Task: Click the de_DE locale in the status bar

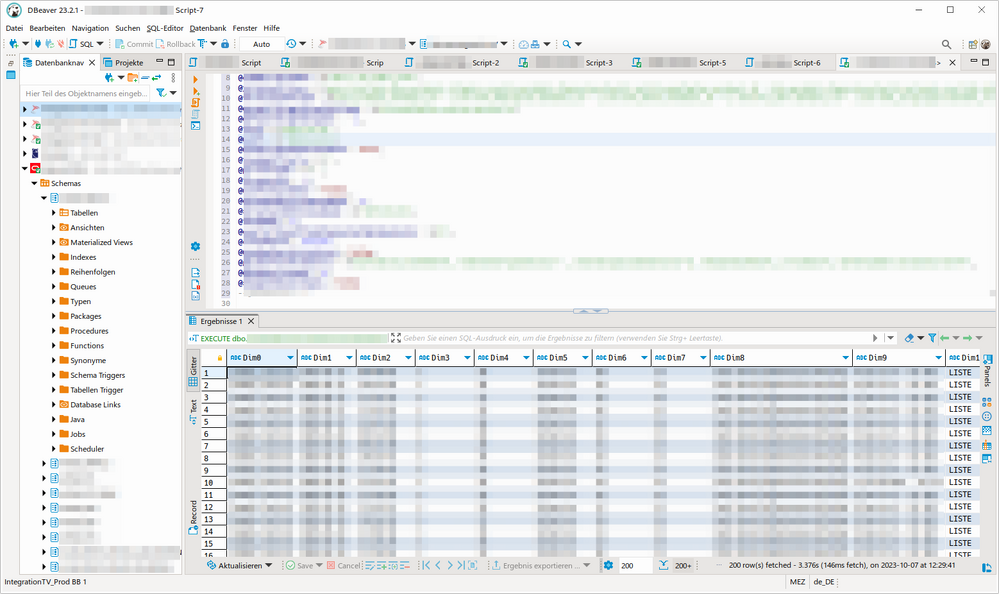Action: [x=824, y=582]
